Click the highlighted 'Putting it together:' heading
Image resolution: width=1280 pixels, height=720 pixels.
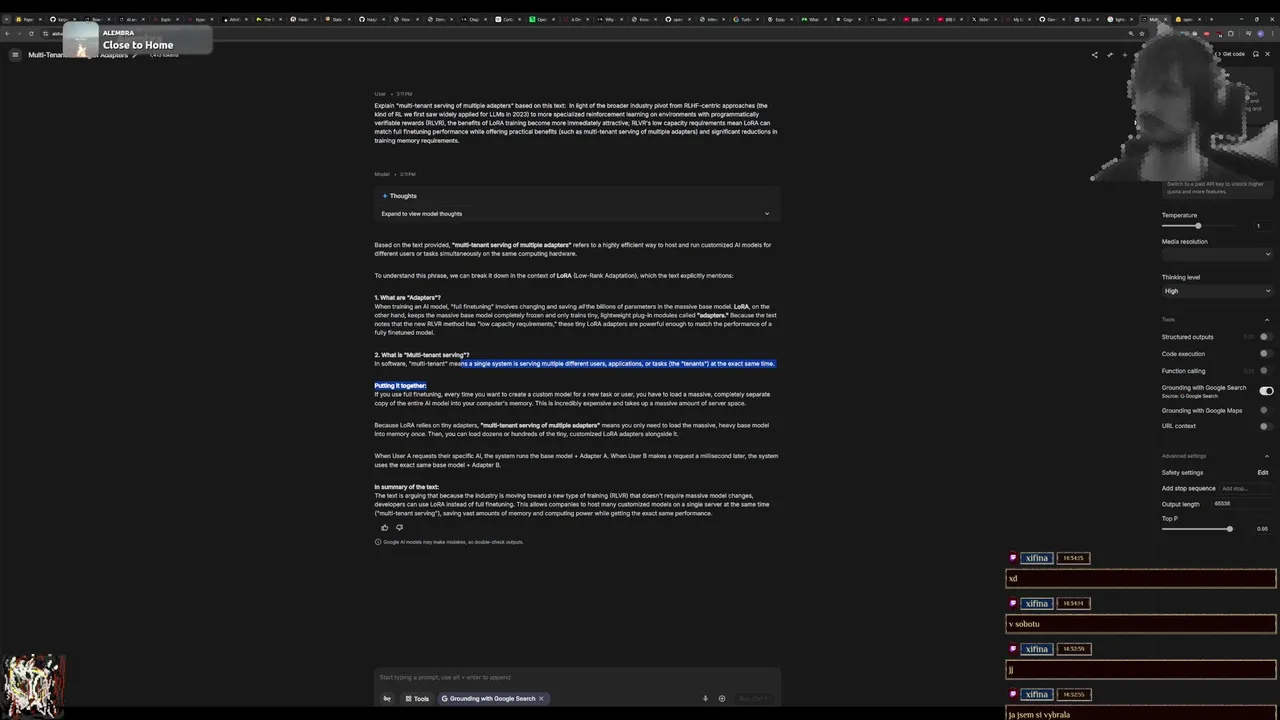[x=400, y=386]
